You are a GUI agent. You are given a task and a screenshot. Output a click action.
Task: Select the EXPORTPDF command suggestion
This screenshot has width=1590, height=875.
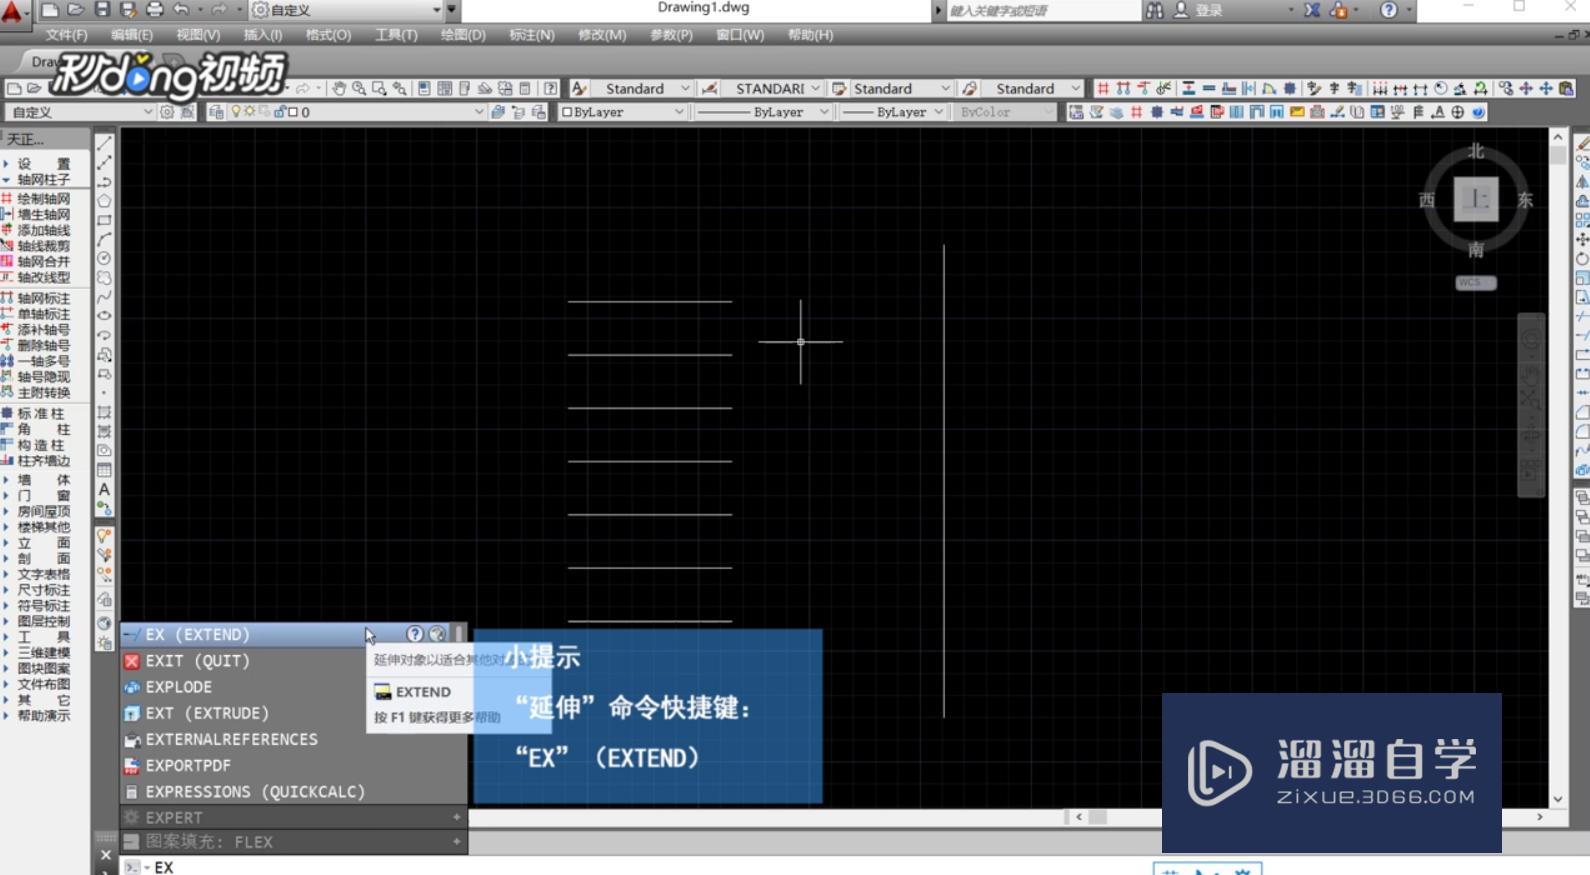[294, 765]
